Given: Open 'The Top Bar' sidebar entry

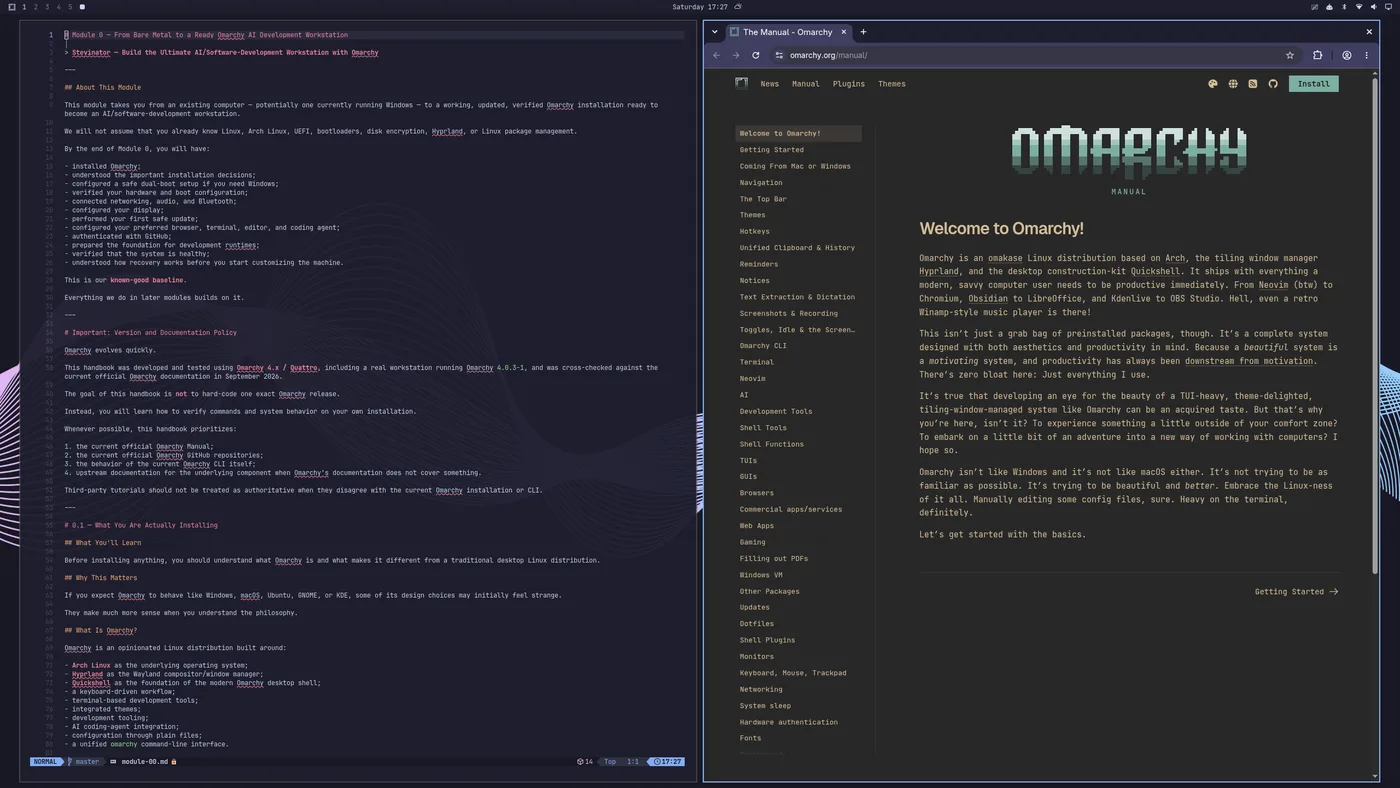Looking at the screenshot, I should (763, 199).
